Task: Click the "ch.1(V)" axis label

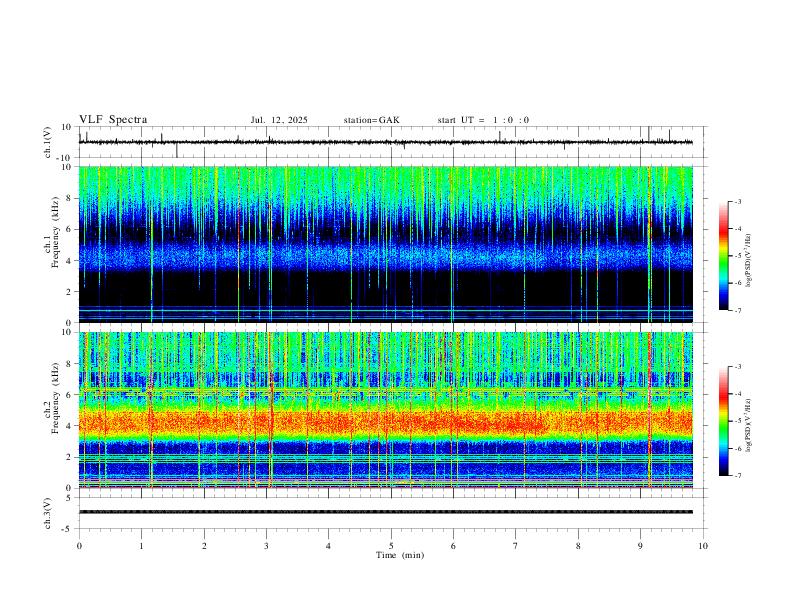Action: 48,142
